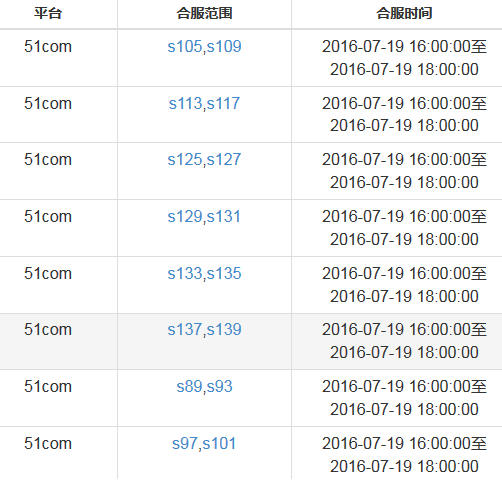Open the s113,s117 server merge link
Viewport: 502px width, 490px height.
click(204, 104)
